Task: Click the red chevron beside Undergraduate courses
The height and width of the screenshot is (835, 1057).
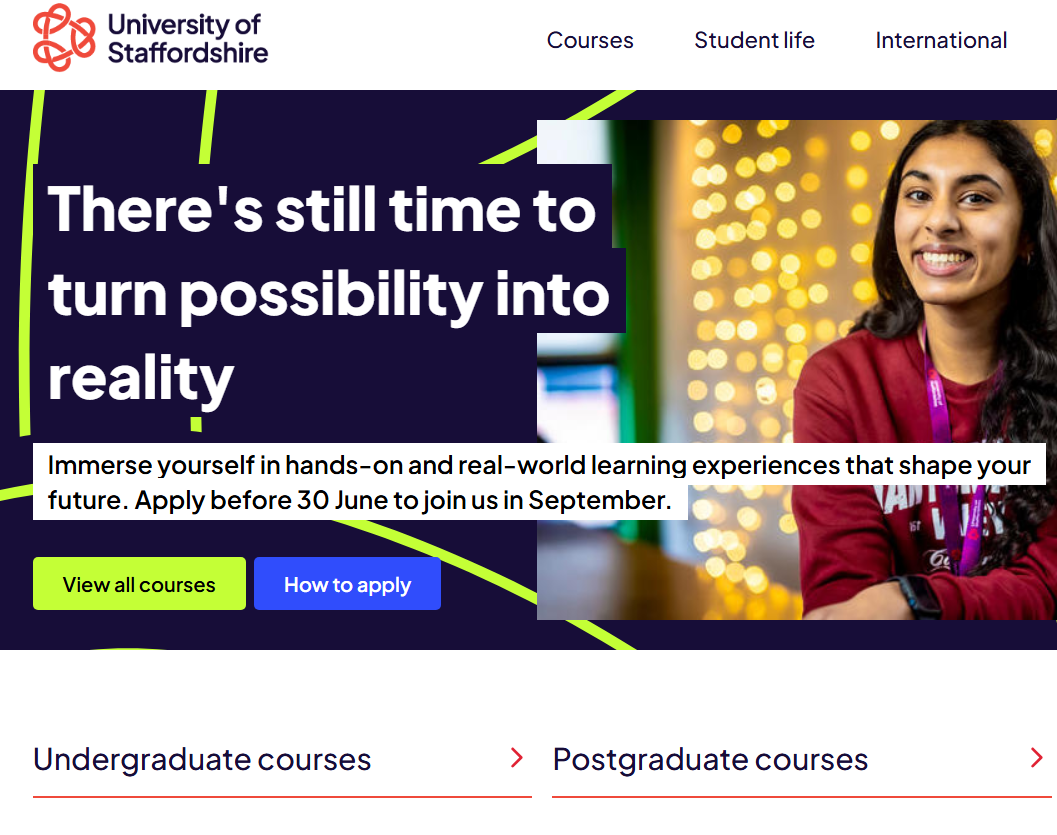Action: (x=517, y=758)
